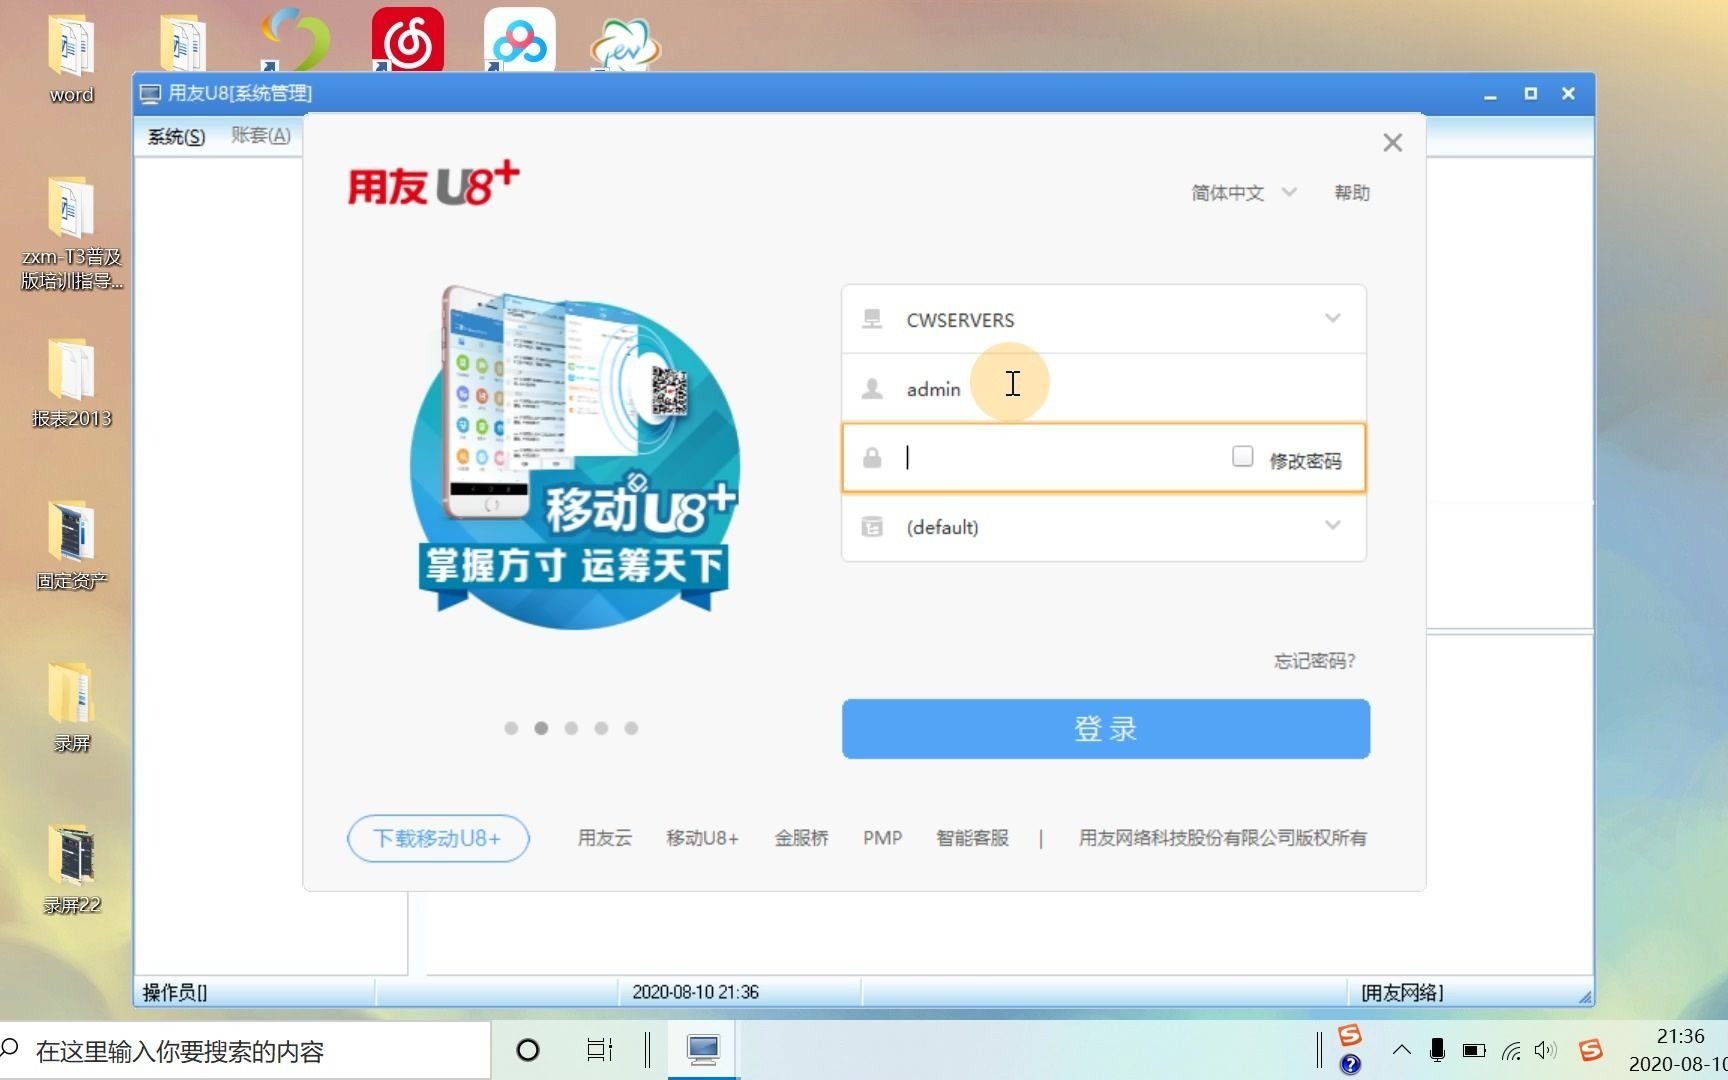Click the server computer icon beside CWSERVERS
Image resolution: width=1728 pixels, height=1080 pixels.
tap(872, 319)
